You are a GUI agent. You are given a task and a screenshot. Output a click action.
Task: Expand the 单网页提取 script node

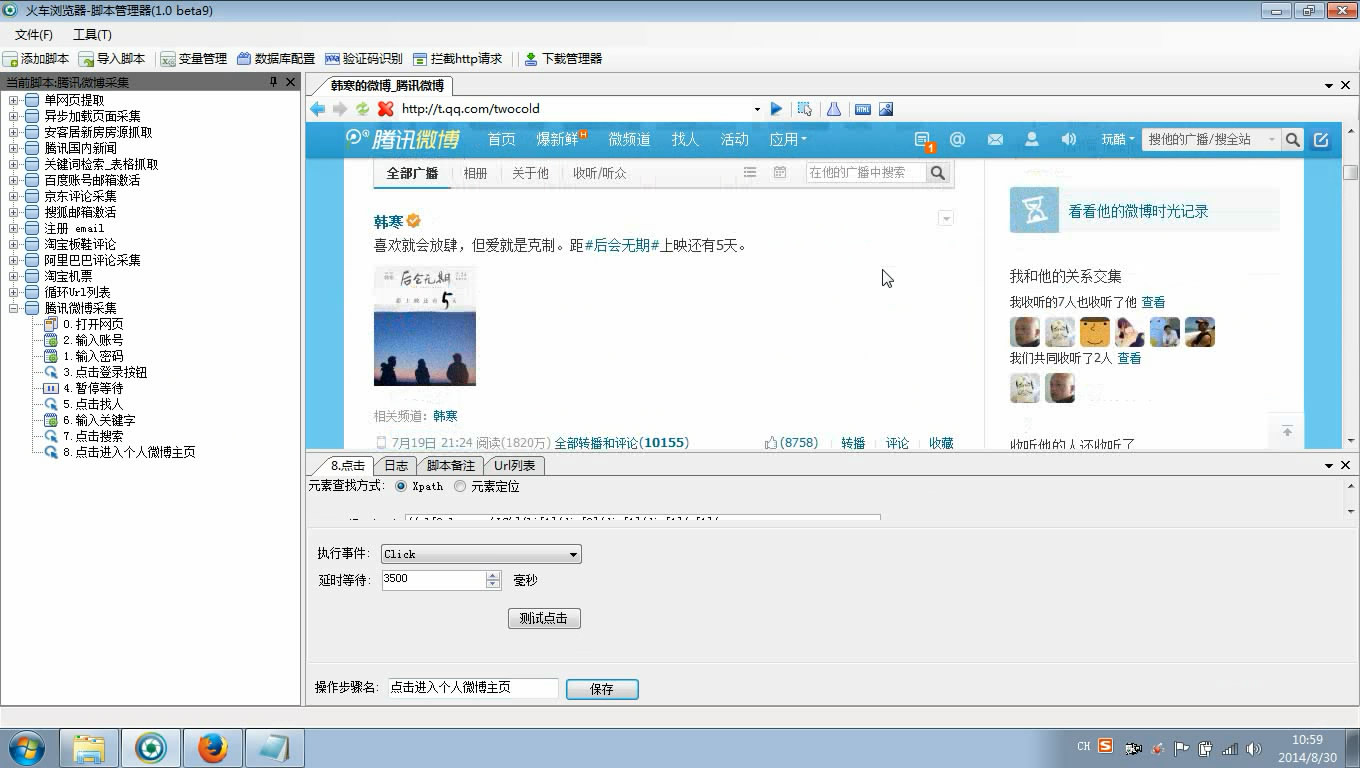click(x=14, y=100)
